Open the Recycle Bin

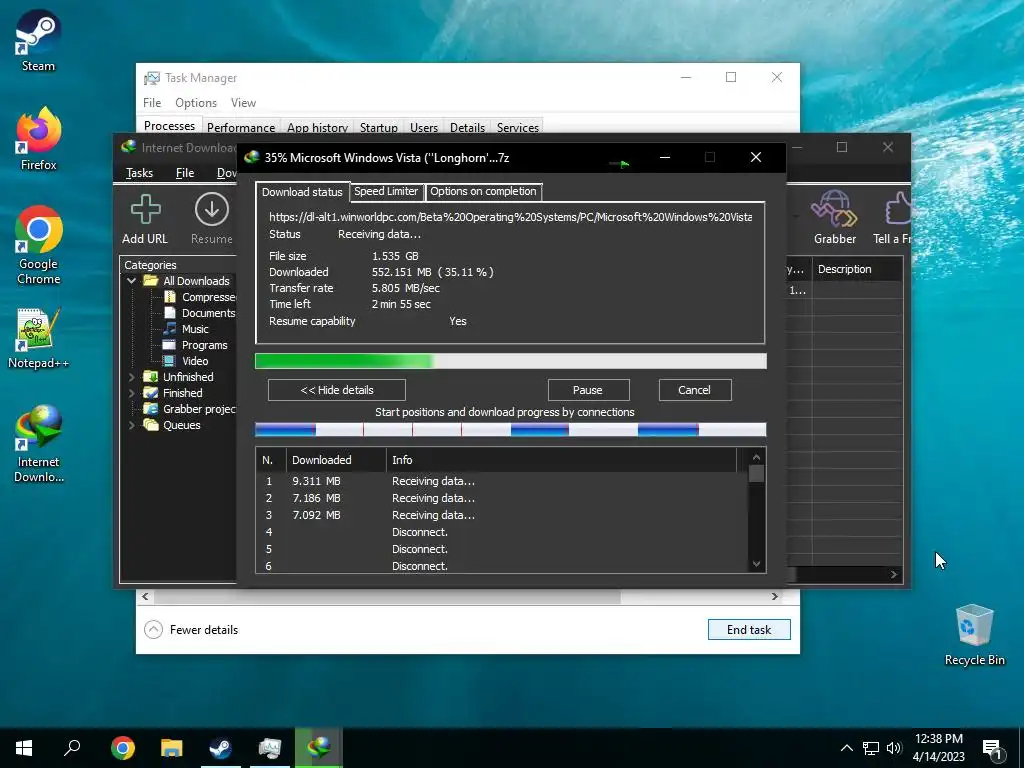(x=974, y=635)
